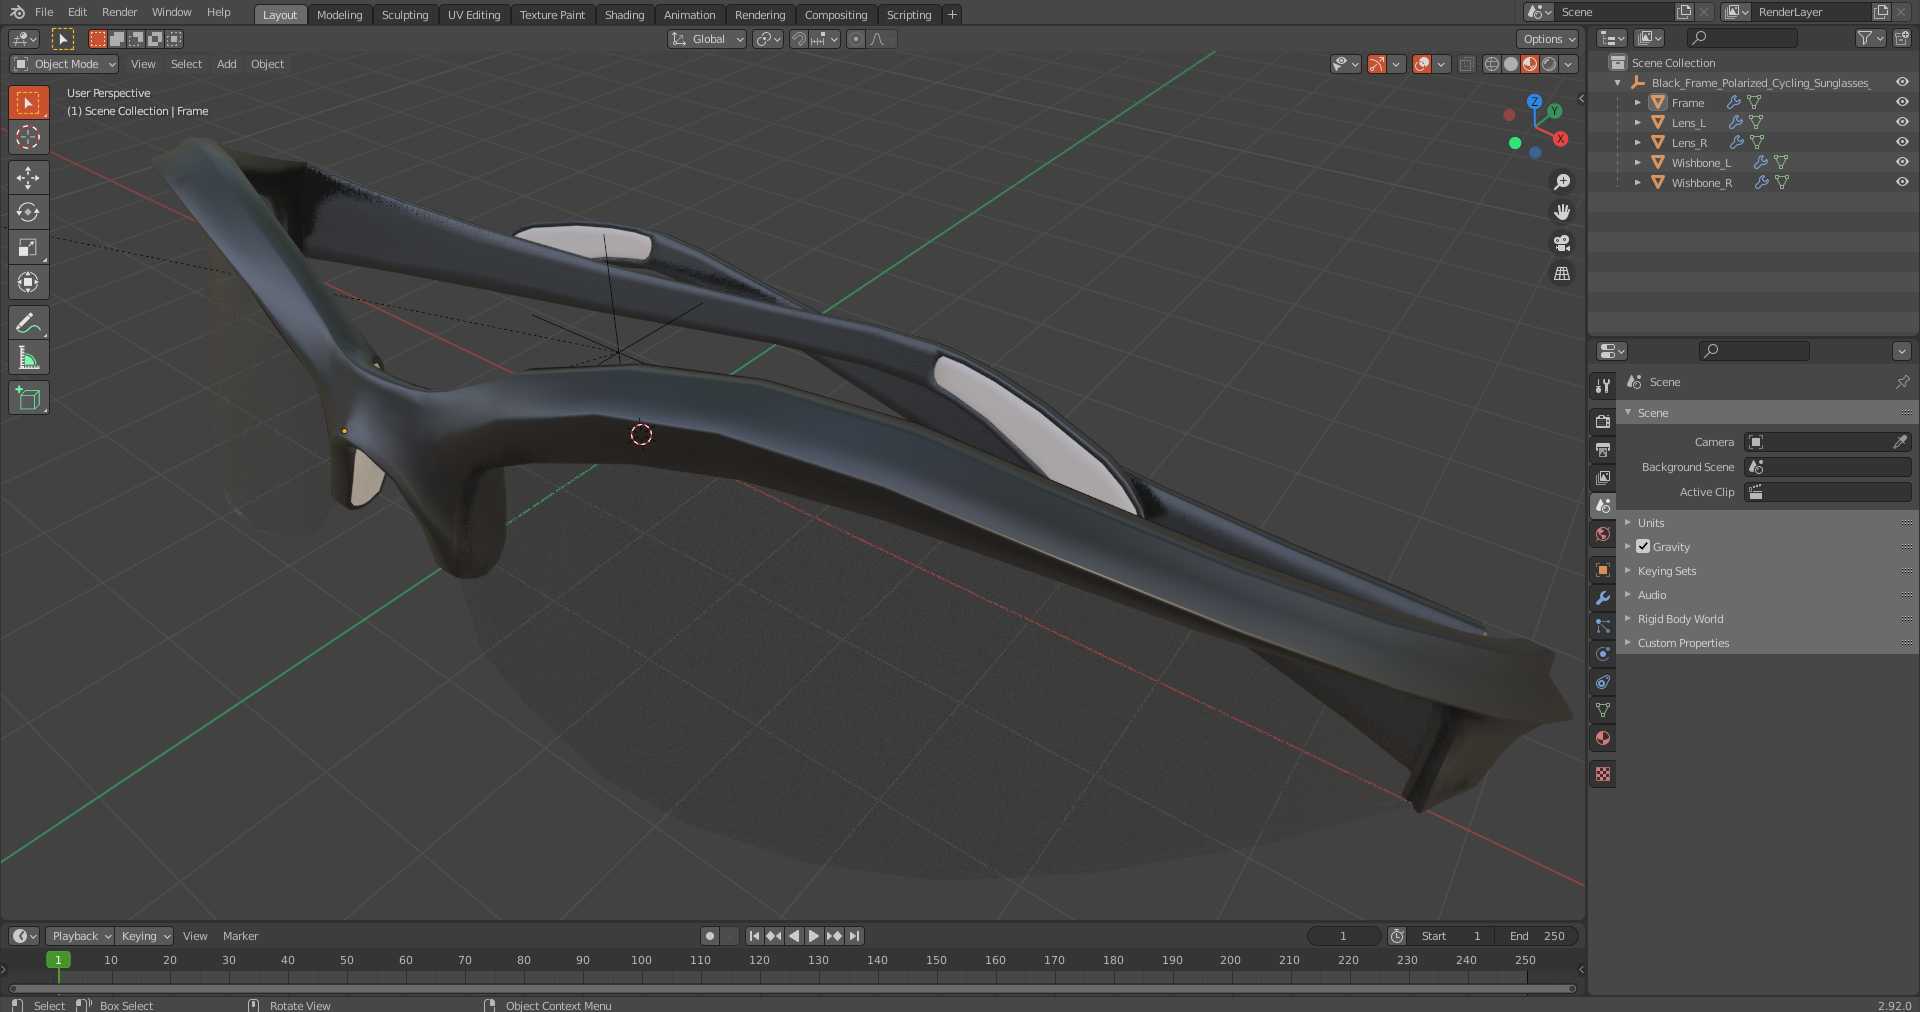Toggle show overlays button in viewport header
Screen dimensions: 1920x1012
click(x=1422, y=64)
